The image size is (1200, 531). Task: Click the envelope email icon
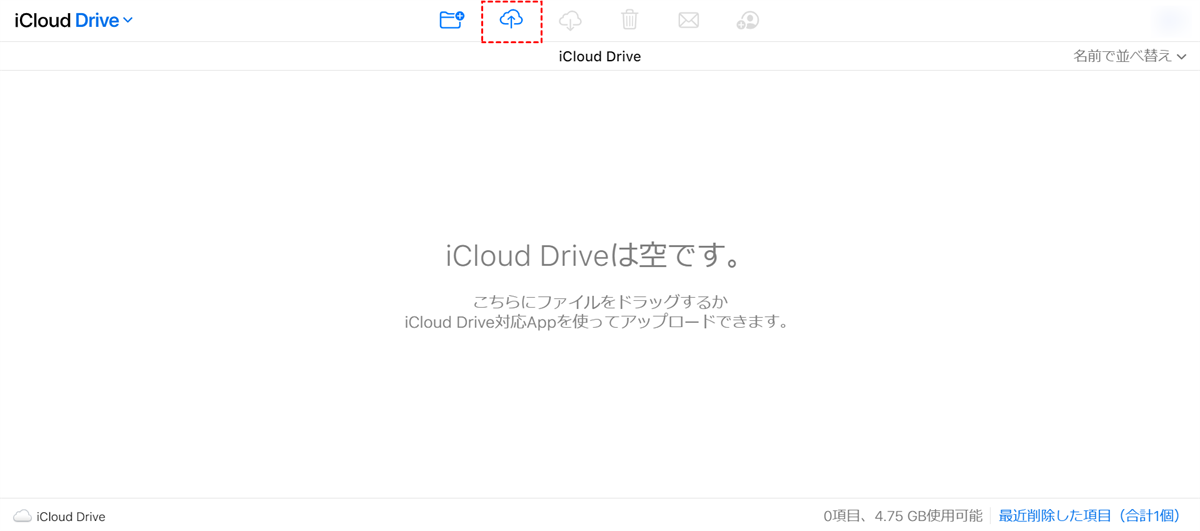coord(688,19)
